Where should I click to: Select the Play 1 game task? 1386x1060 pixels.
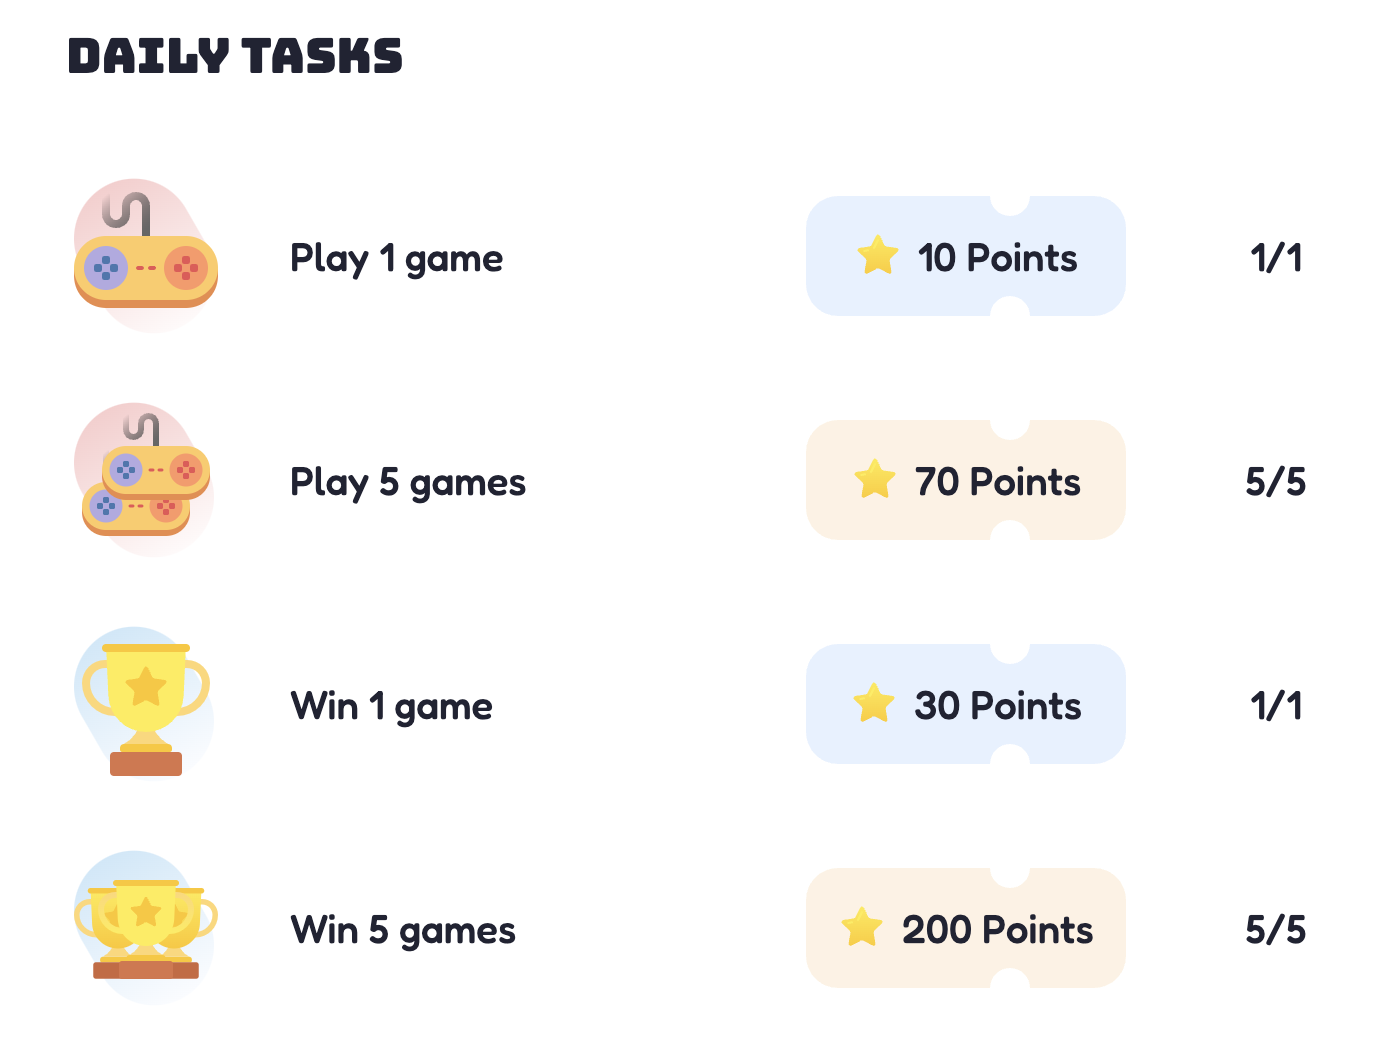397,259
